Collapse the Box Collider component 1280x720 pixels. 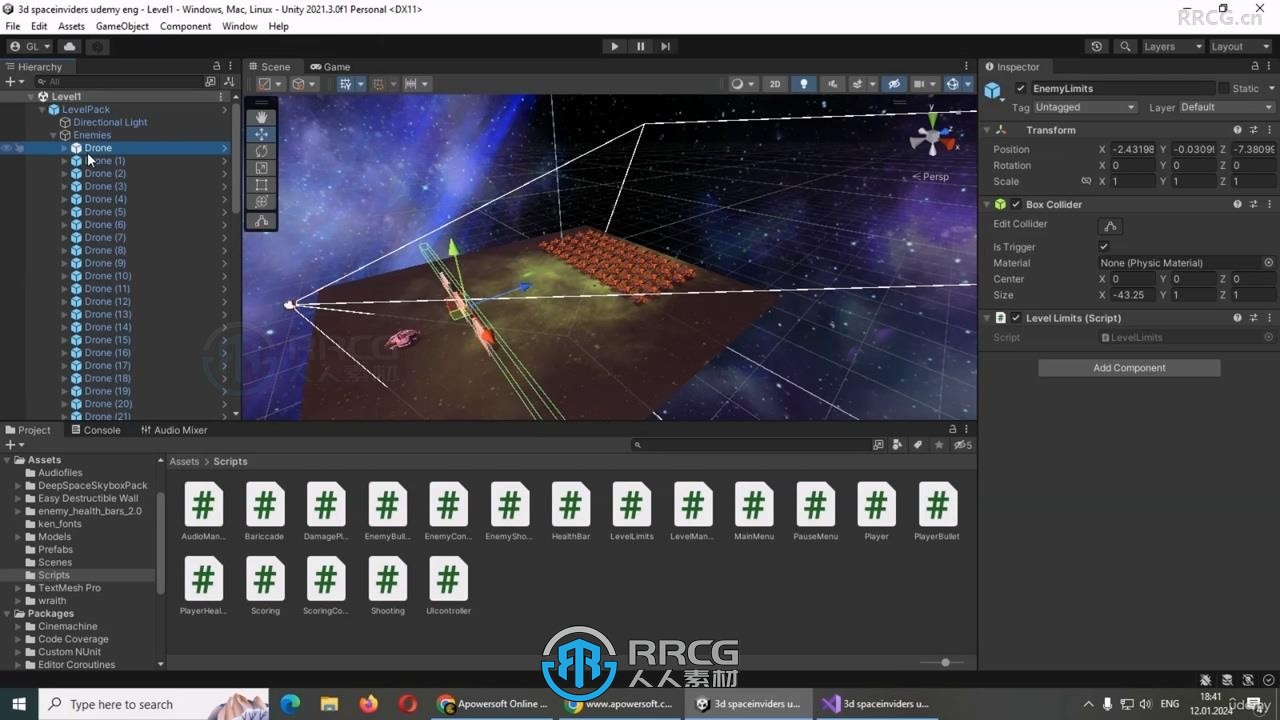(986, 204)
